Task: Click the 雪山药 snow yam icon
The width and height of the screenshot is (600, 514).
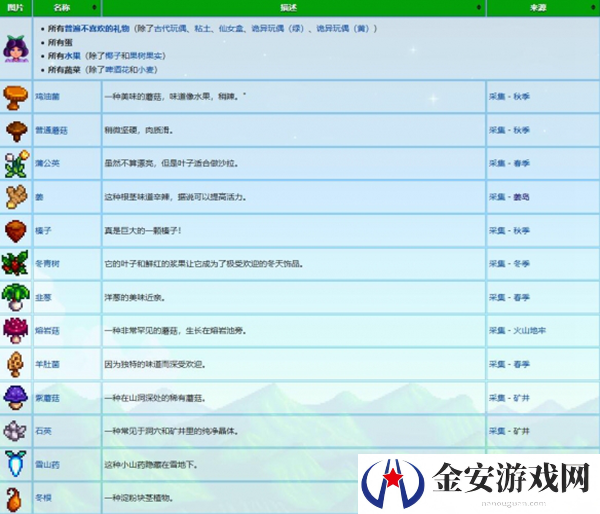Action: point(16,463)
